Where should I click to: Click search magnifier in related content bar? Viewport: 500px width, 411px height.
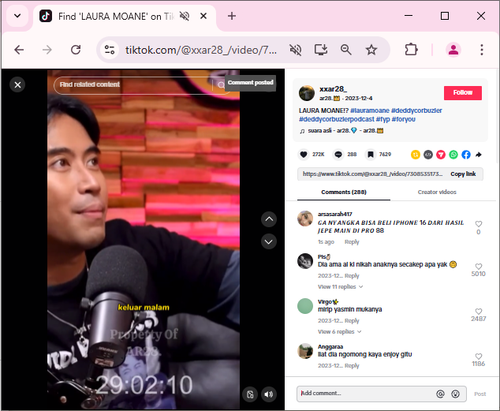[x=221, y=86]
